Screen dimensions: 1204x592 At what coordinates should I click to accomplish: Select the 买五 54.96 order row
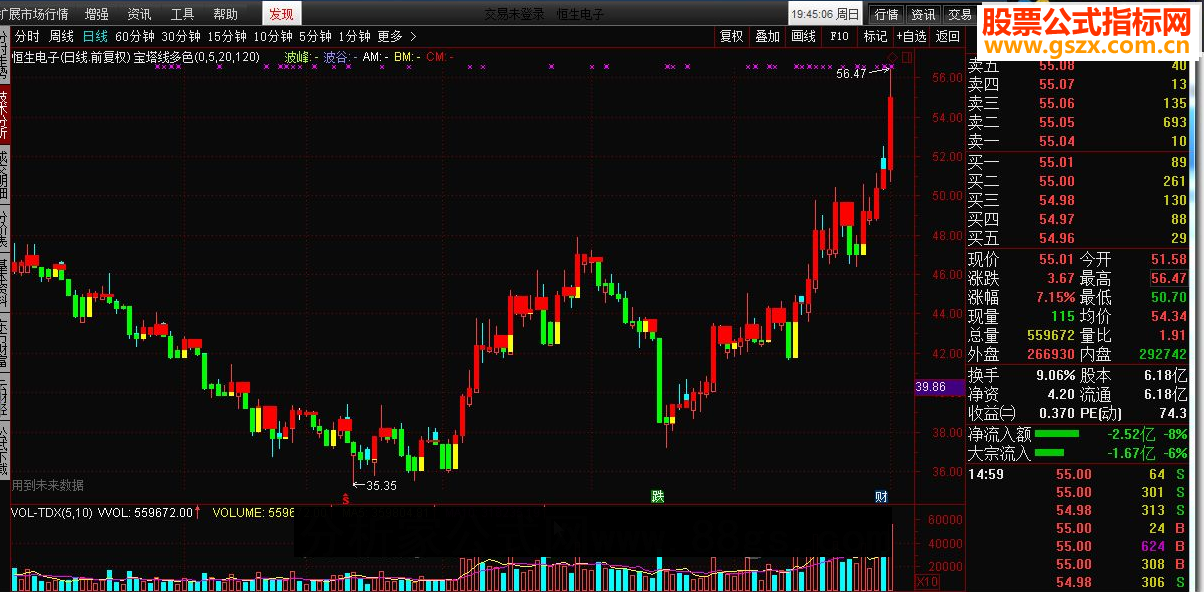1078,238
